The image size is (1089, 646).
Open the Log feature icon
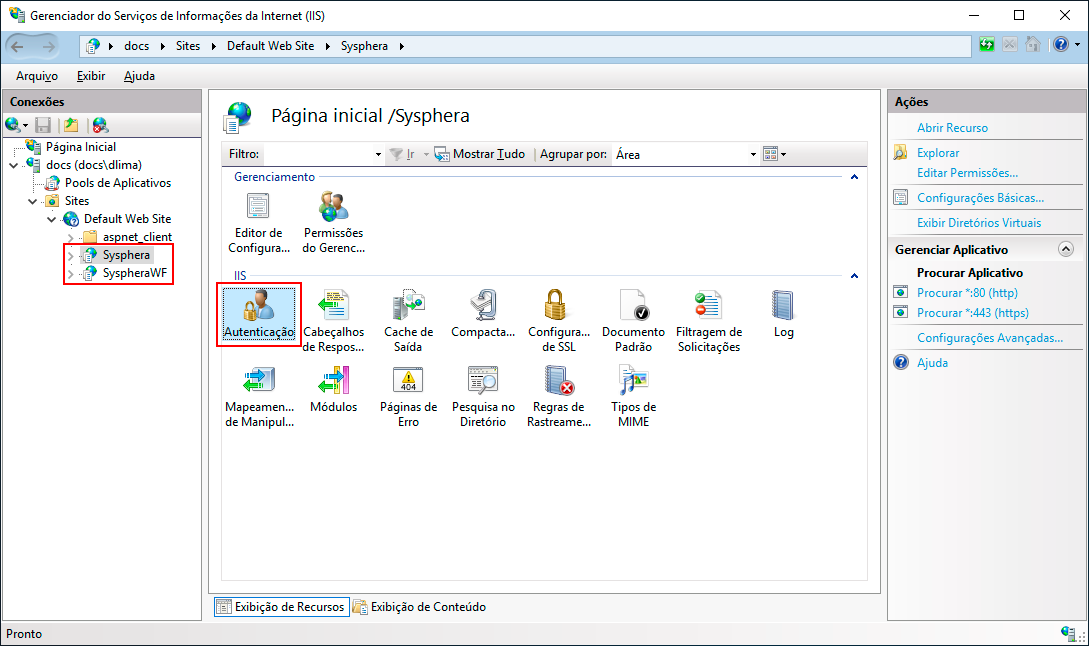(783, 306)
